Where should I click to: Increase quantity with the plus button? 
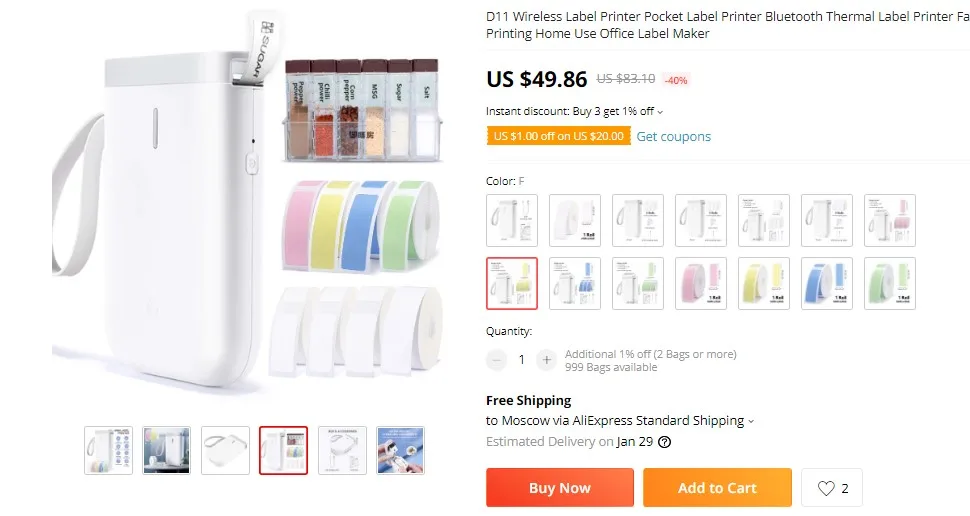point(546,359)
